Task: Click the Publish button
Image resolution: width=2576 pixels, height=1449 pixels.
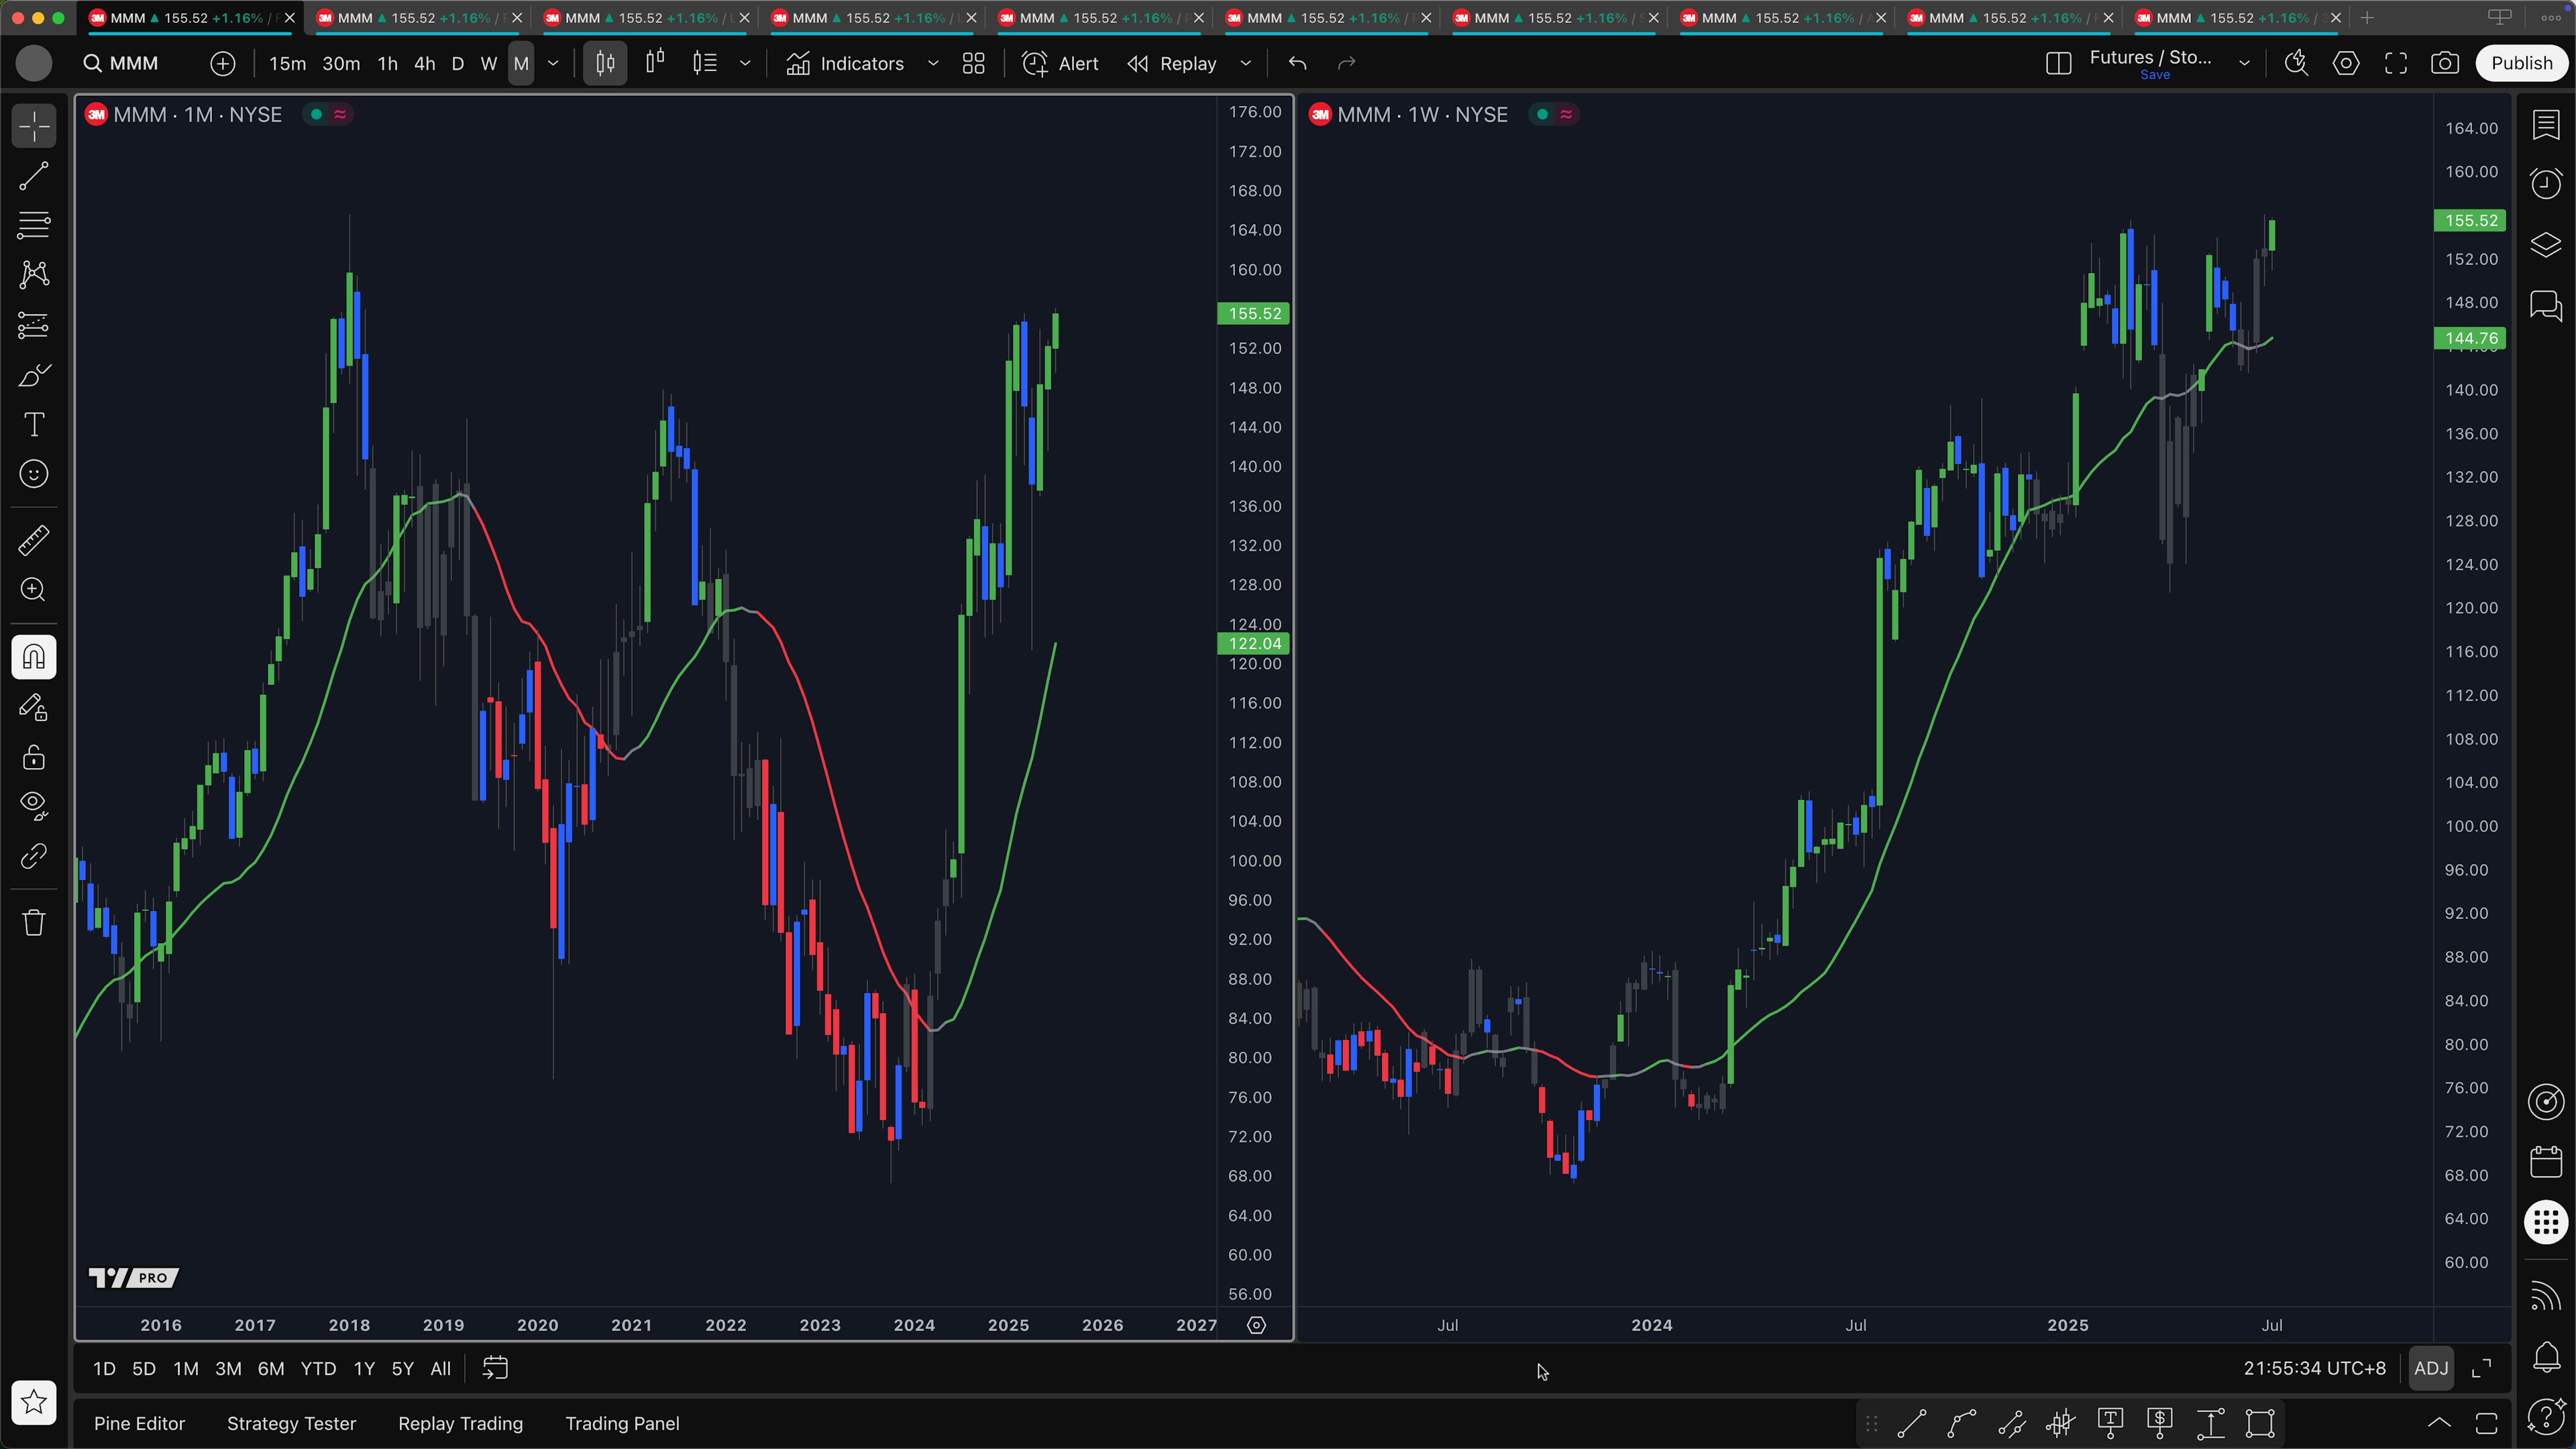Action: tap(2521, 63)
